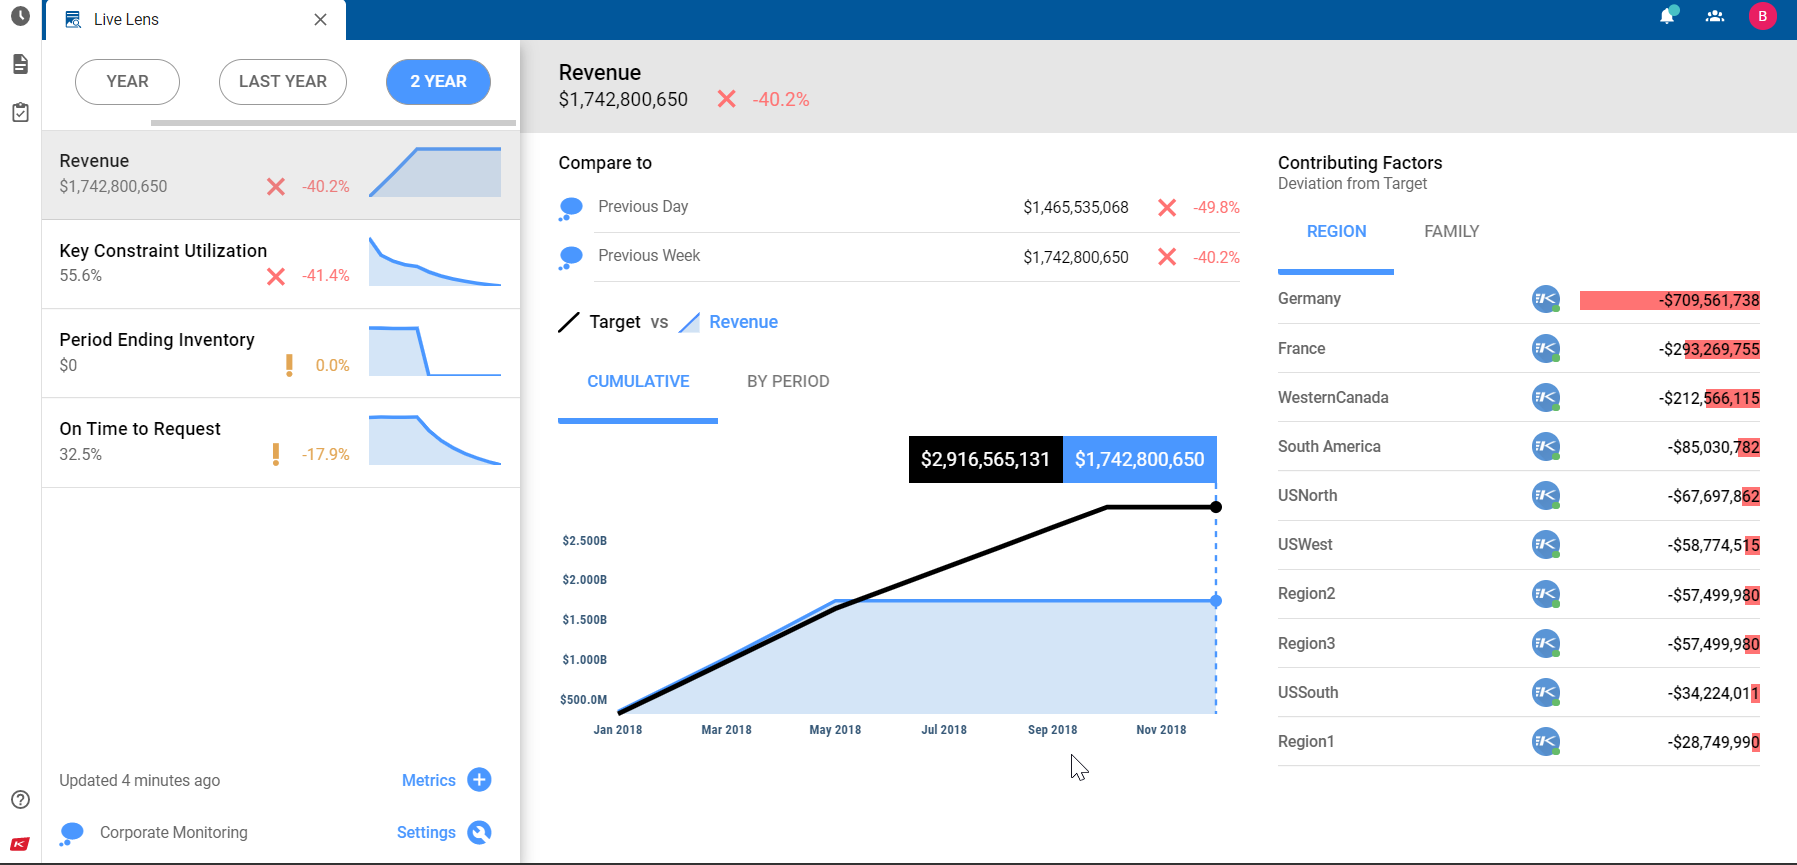1797x865 pixels.
Task: Open the users group icon
Action: (x=1715, y=16)
